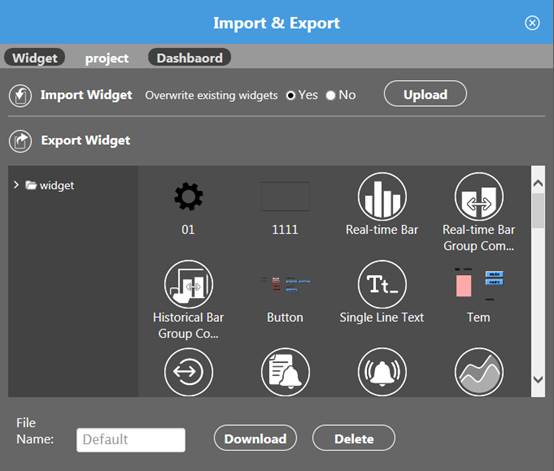Switch to the project tab
554x471 pixels.
click(107, 58)
